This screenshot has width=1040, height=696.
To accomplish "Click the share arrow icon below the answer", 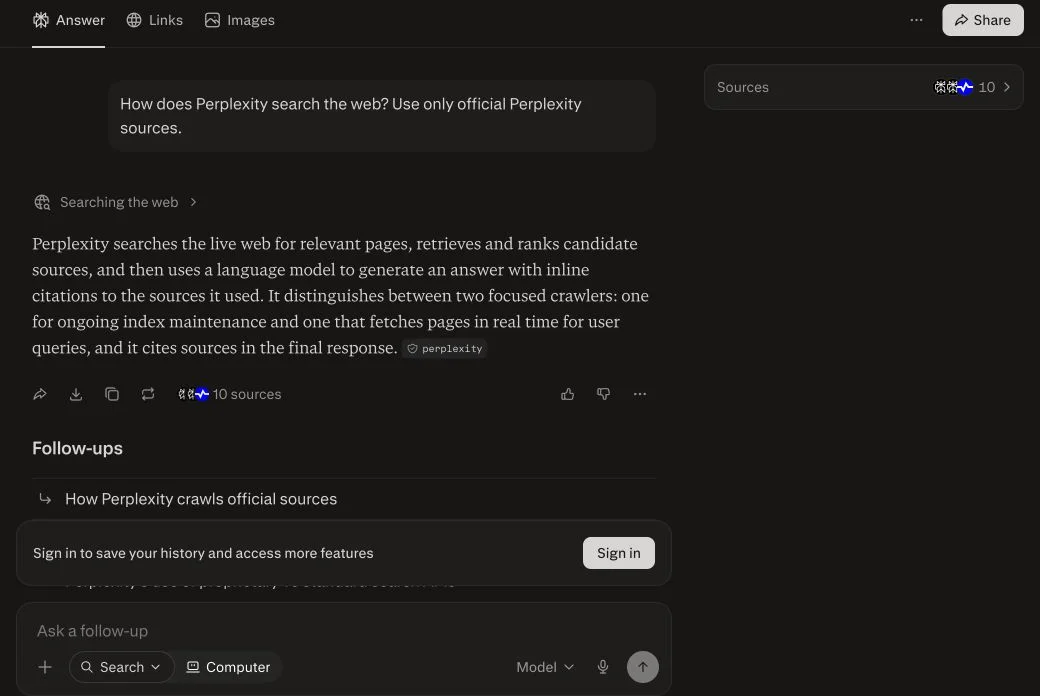I will point(40,394).
